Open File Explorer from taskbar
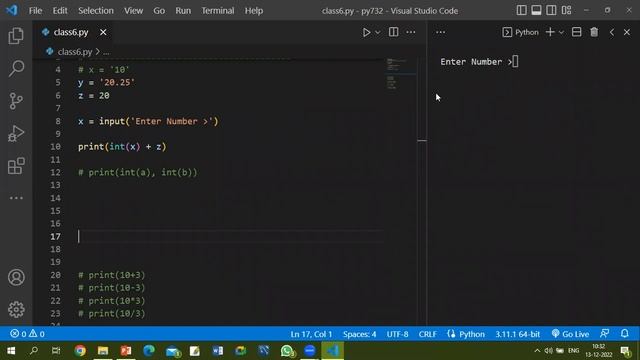Image resolution: width=640 pixels, height=360 pixels. 103,351
